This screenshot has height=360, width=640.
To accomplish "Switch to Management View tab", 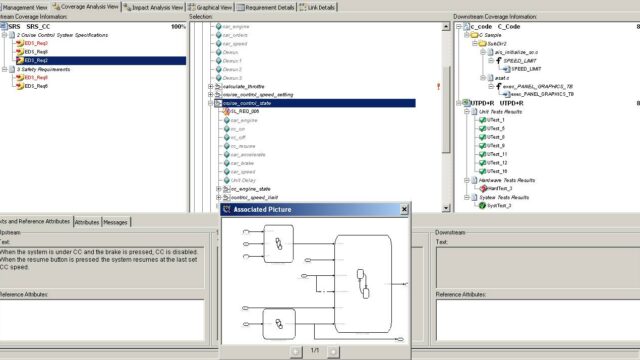I will pos(24,7).
